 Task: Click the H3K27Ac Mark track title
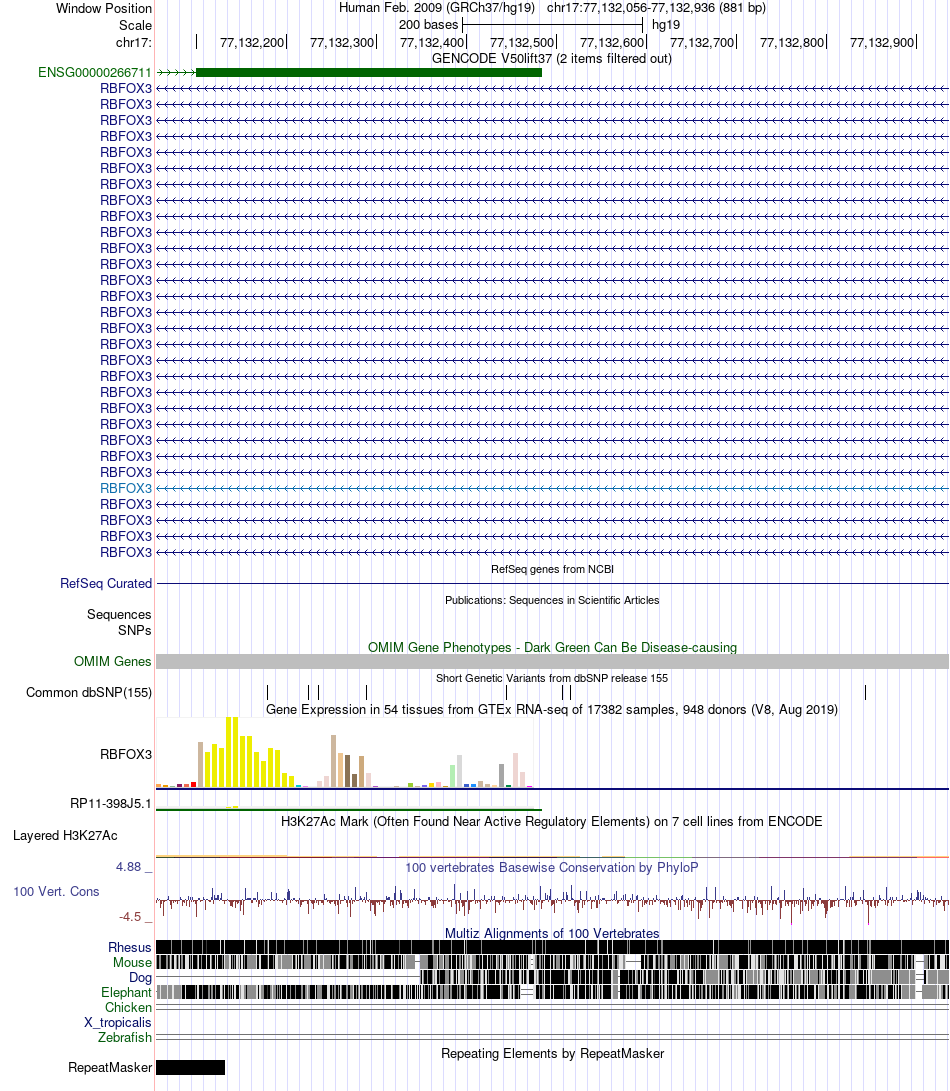click(552, 821)
